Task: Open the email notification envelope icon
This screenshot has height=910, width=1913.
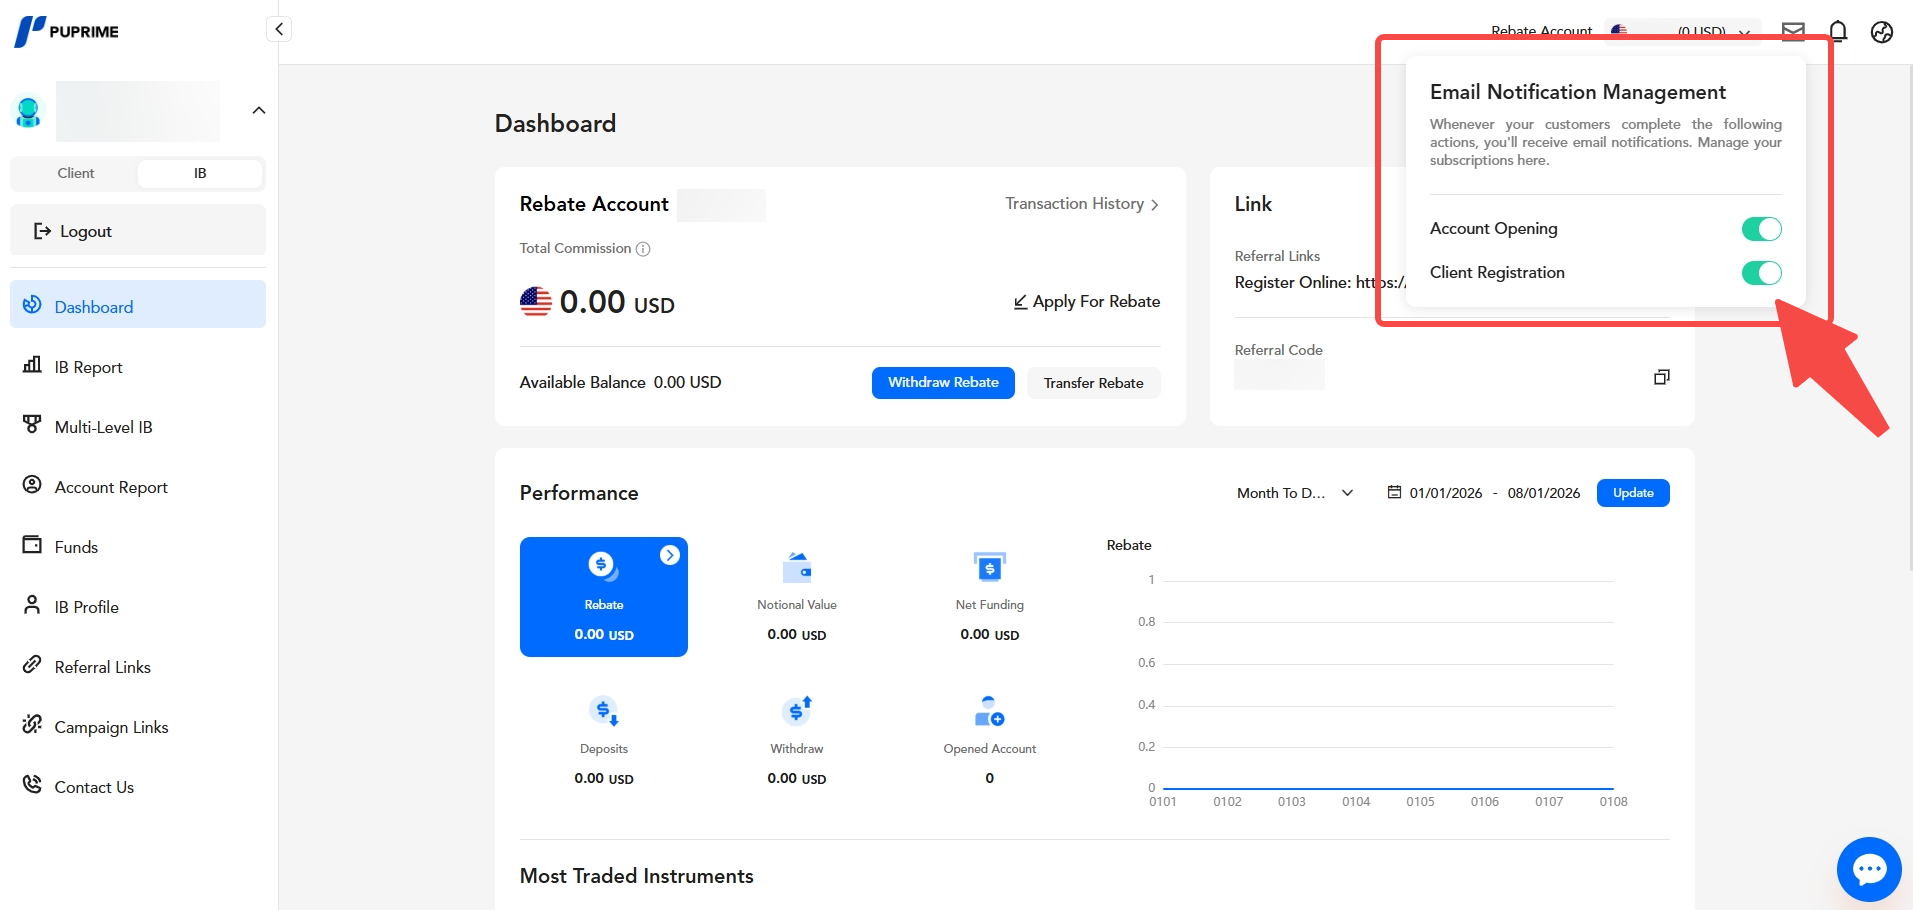Action: (x=1793, y=32)
